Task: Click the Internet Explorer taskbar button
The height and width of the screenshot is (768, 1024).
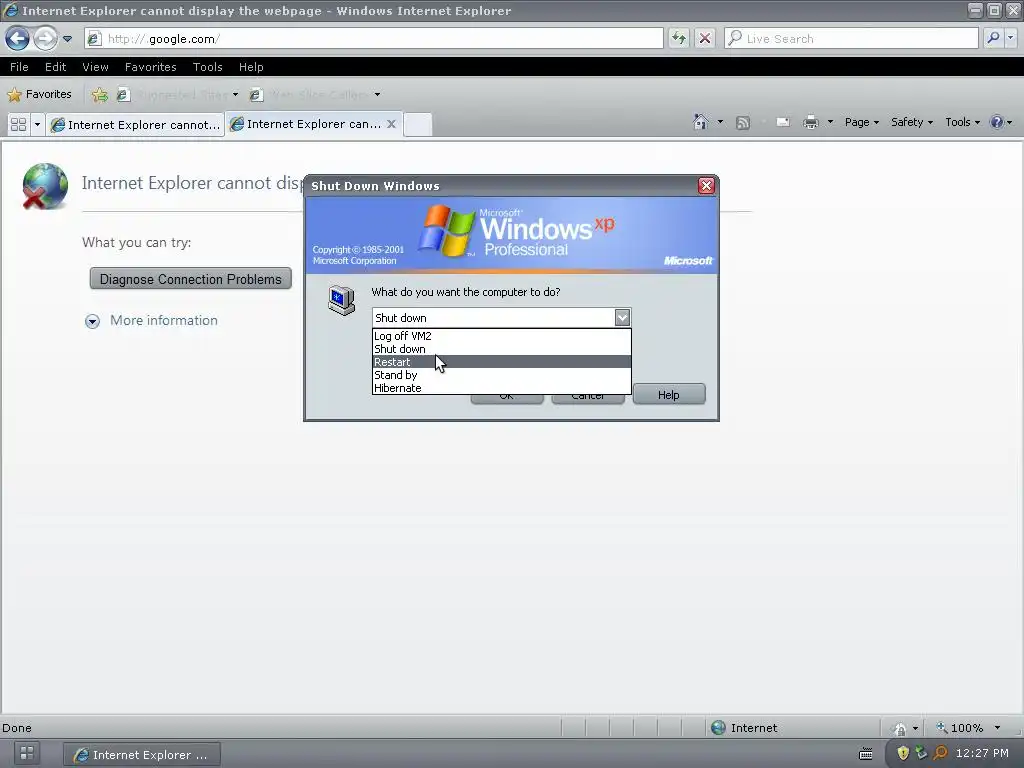Action: click(142, 754)
